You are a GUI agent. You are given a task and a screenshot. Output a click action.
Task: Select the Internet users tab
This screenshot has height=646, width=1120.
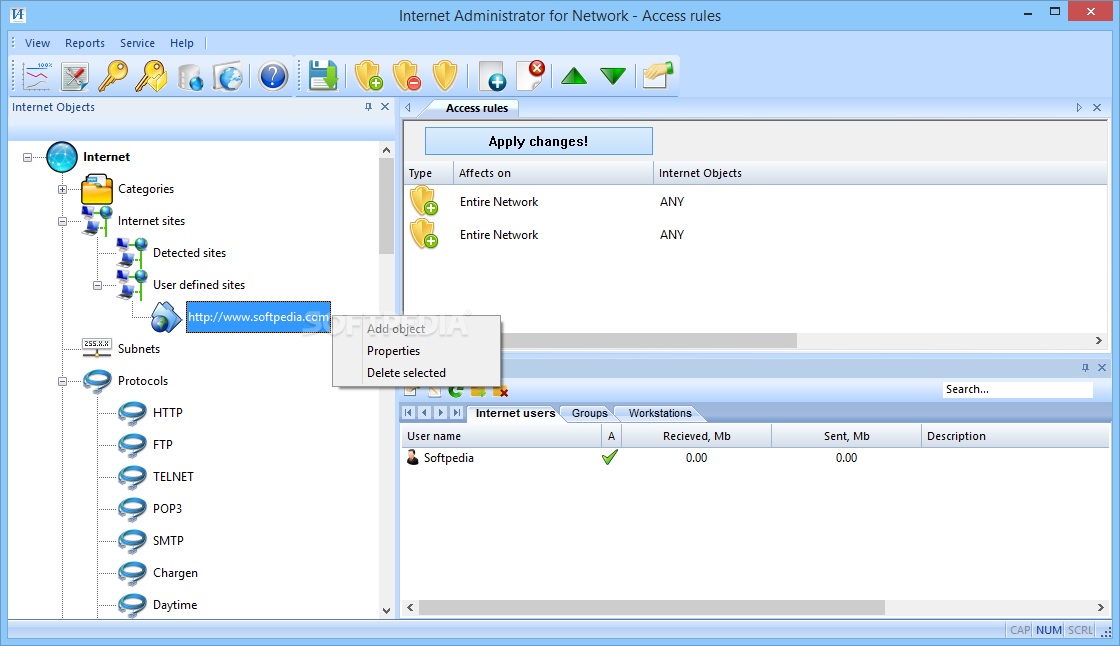(515, 413)
